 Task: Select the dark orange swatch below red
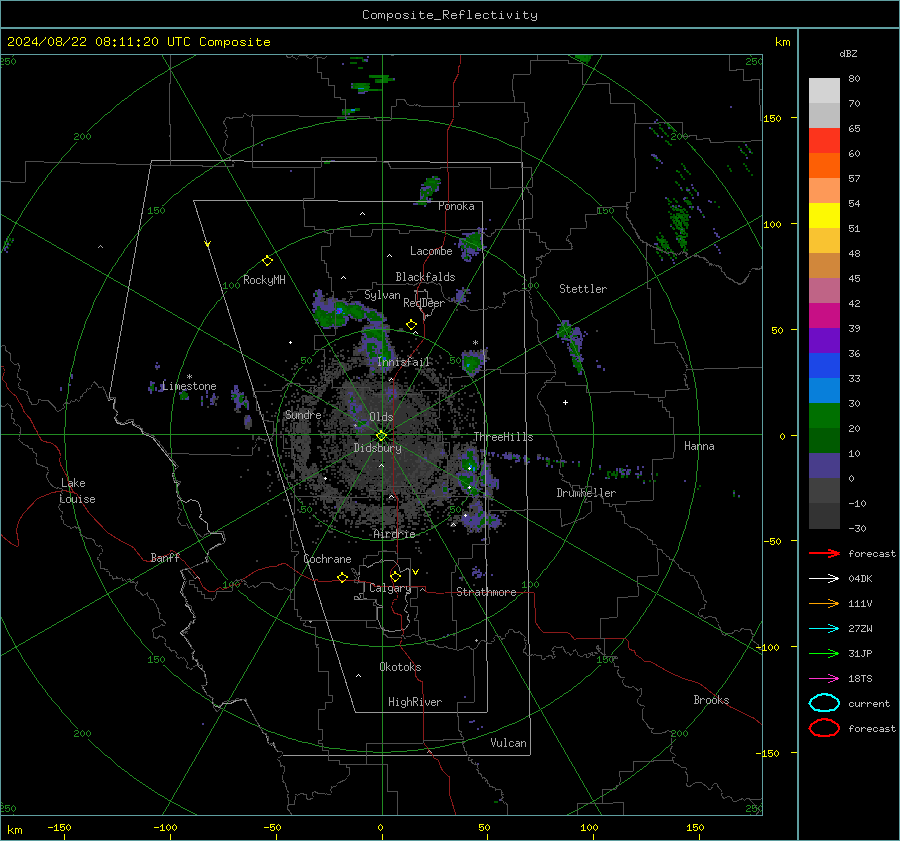824,166
